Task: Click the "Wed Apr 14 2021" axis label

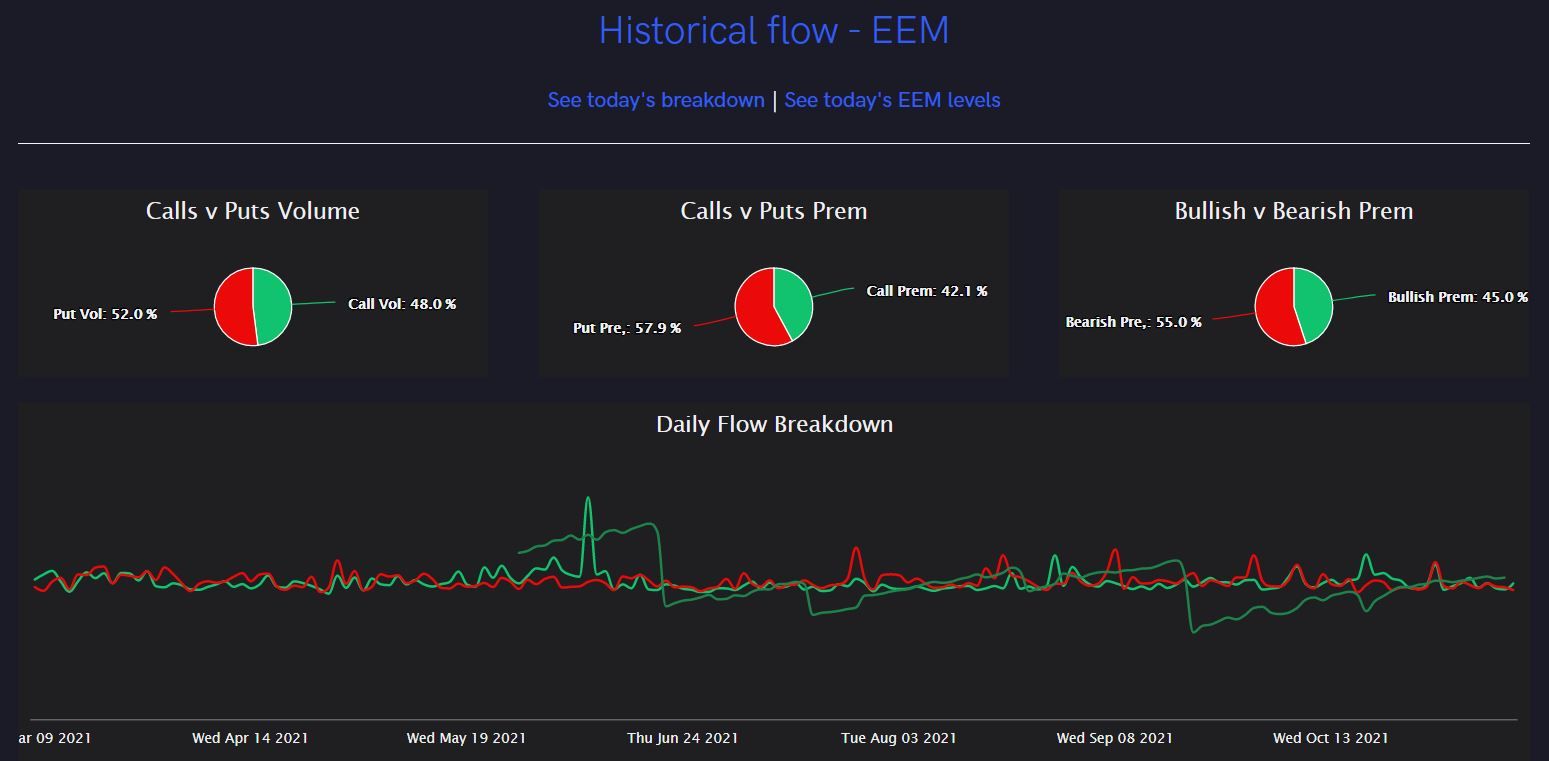Action: (250, 738)
